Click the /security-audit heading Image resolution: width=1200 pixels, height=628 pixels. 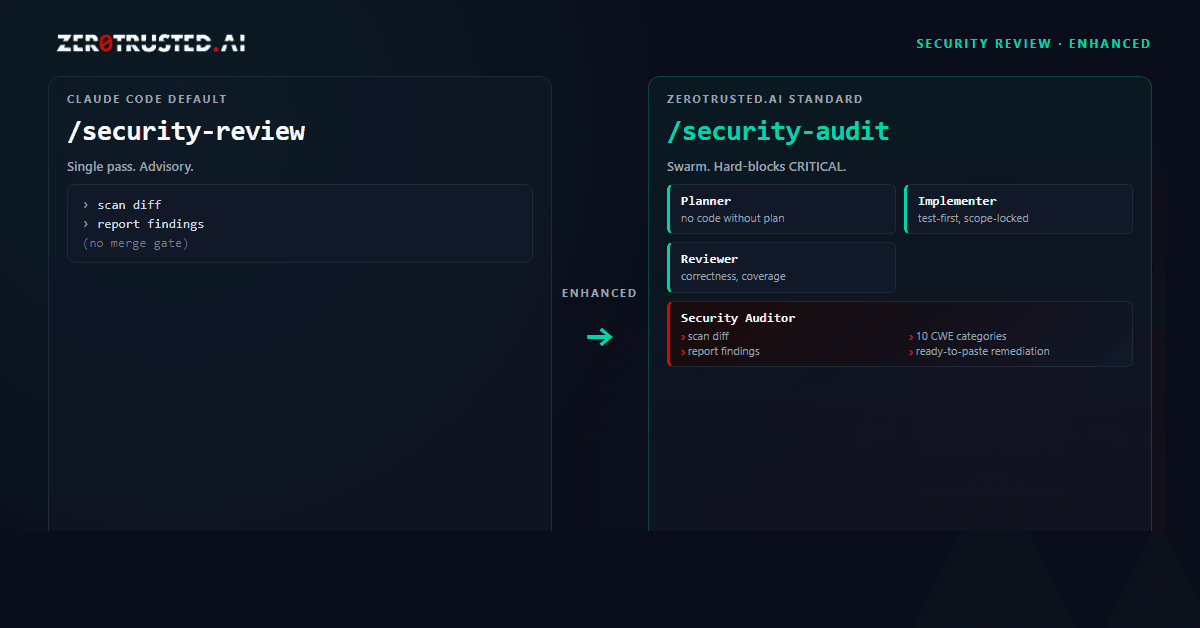(778, 131)
